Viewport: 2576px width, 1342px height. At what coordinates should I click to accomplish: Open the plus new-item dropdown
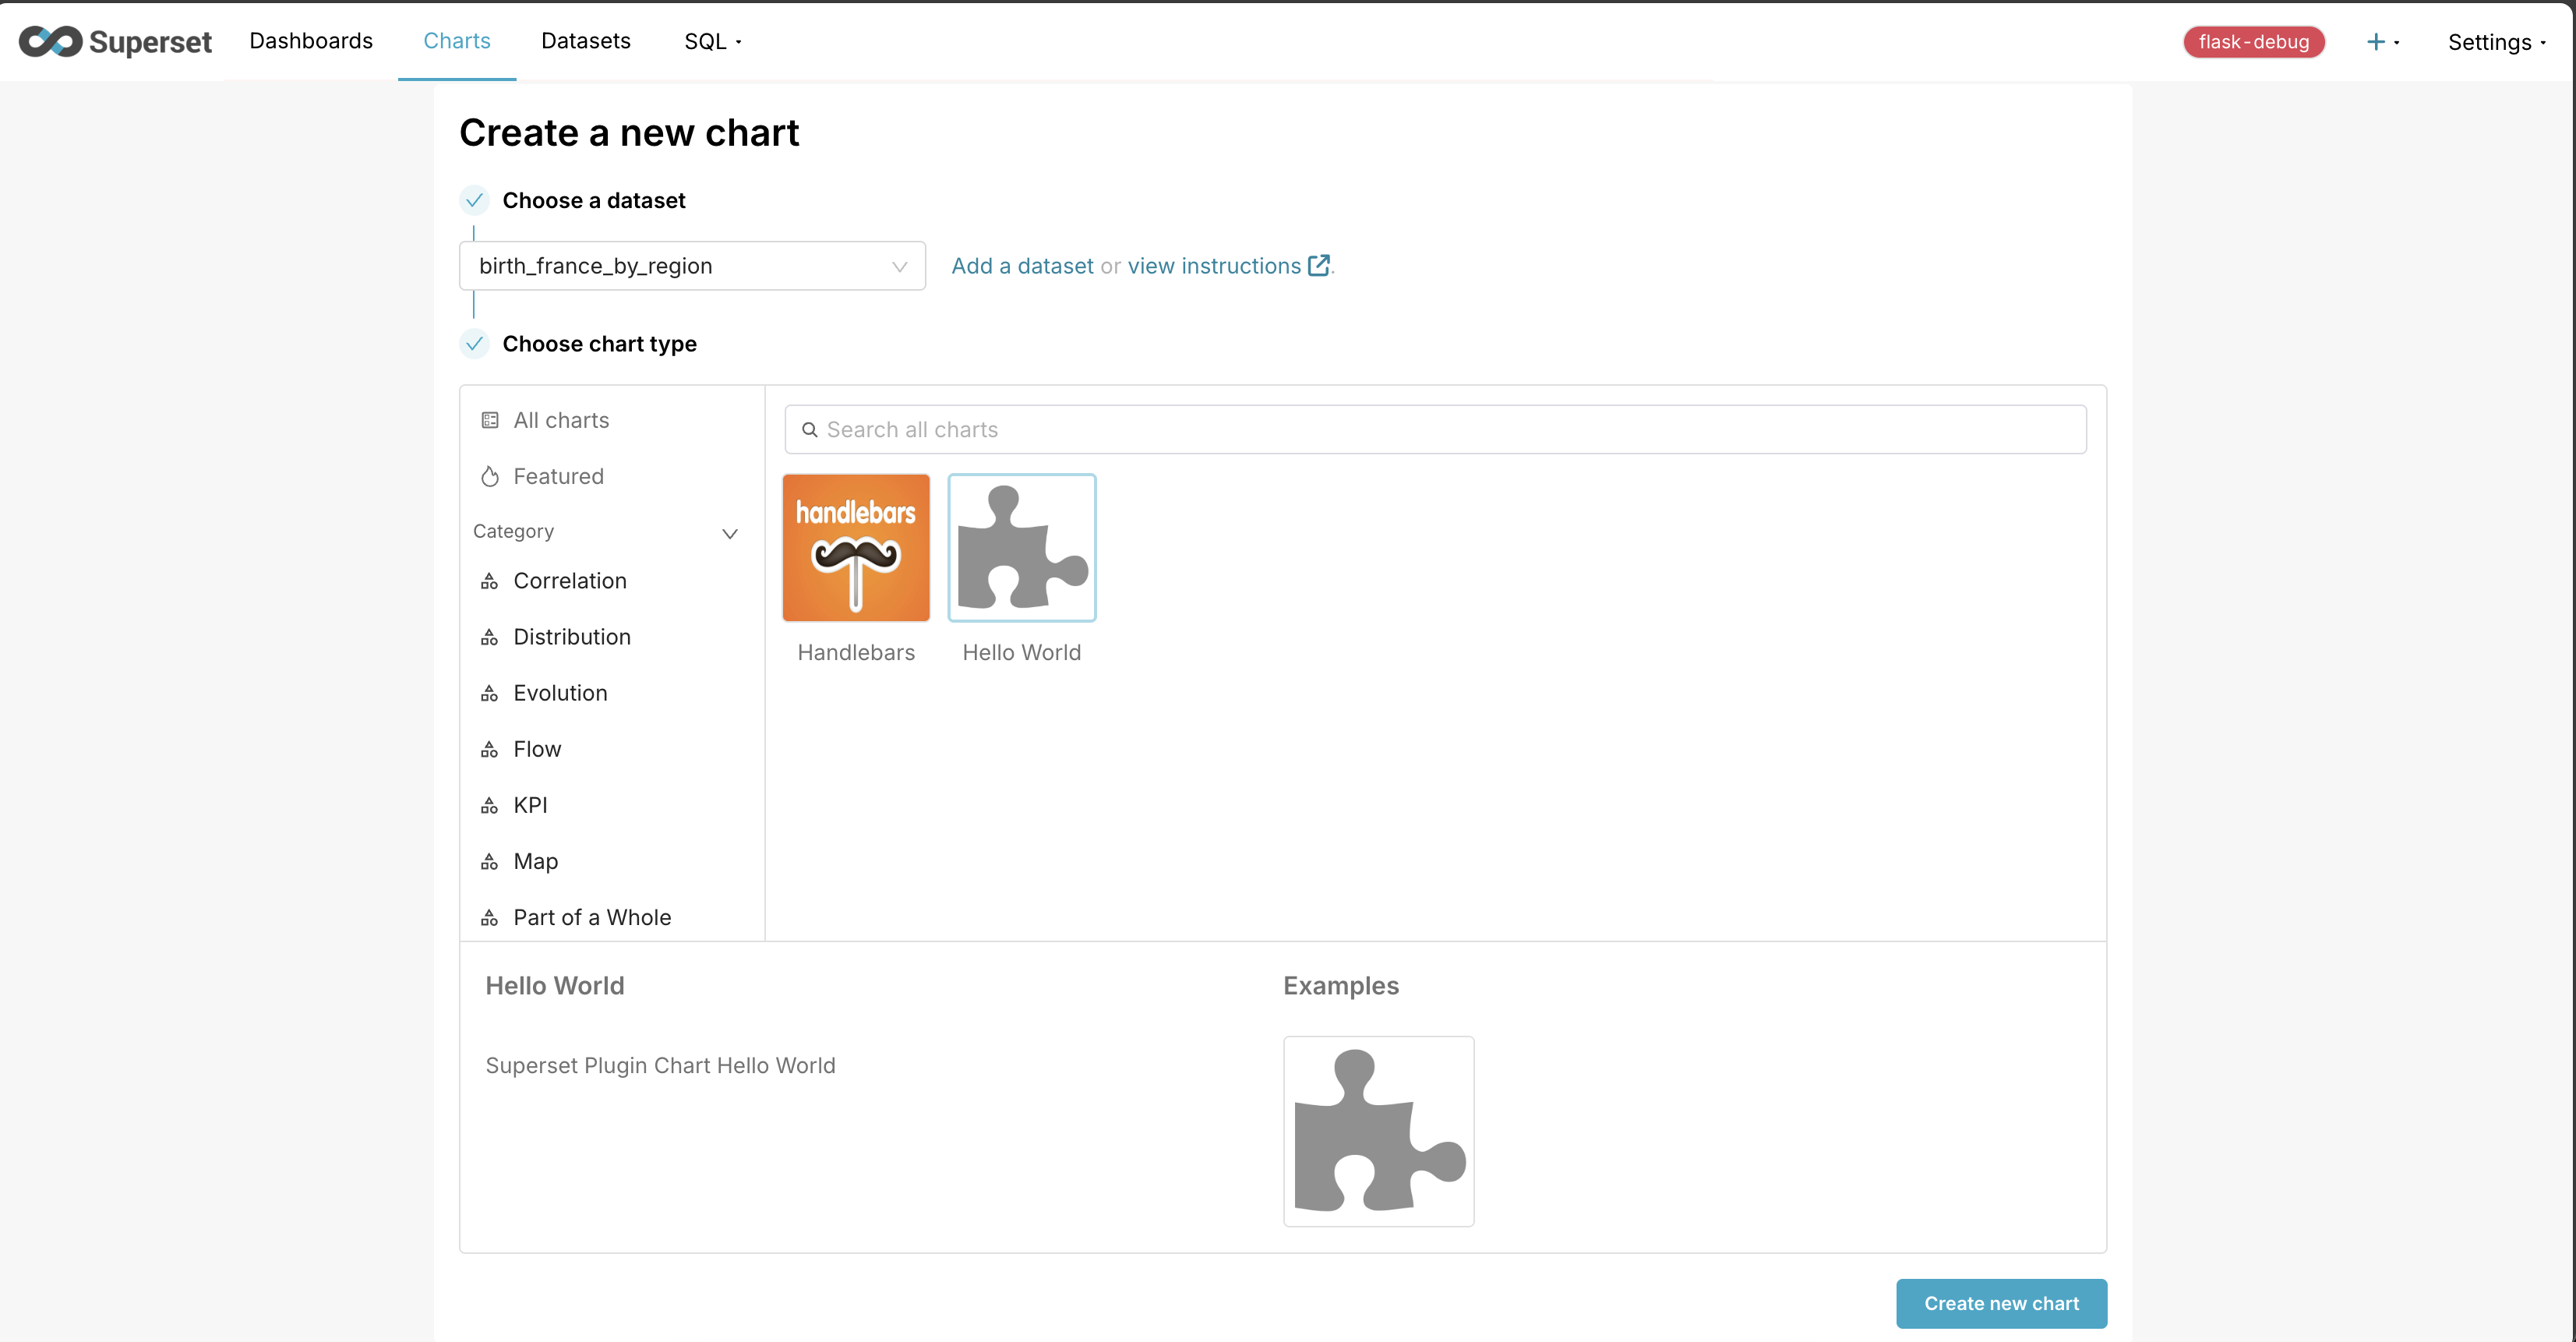click(2382, 41)
